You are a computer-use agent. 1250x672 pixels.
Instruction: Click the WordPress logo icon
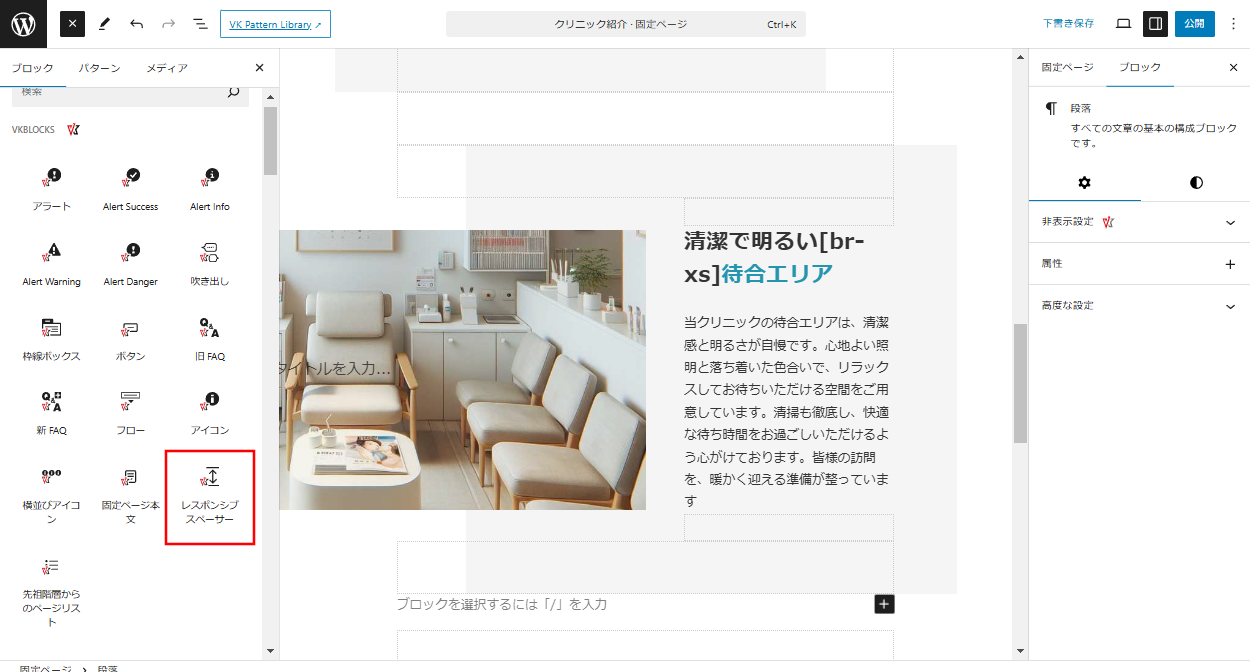(23, 24)
